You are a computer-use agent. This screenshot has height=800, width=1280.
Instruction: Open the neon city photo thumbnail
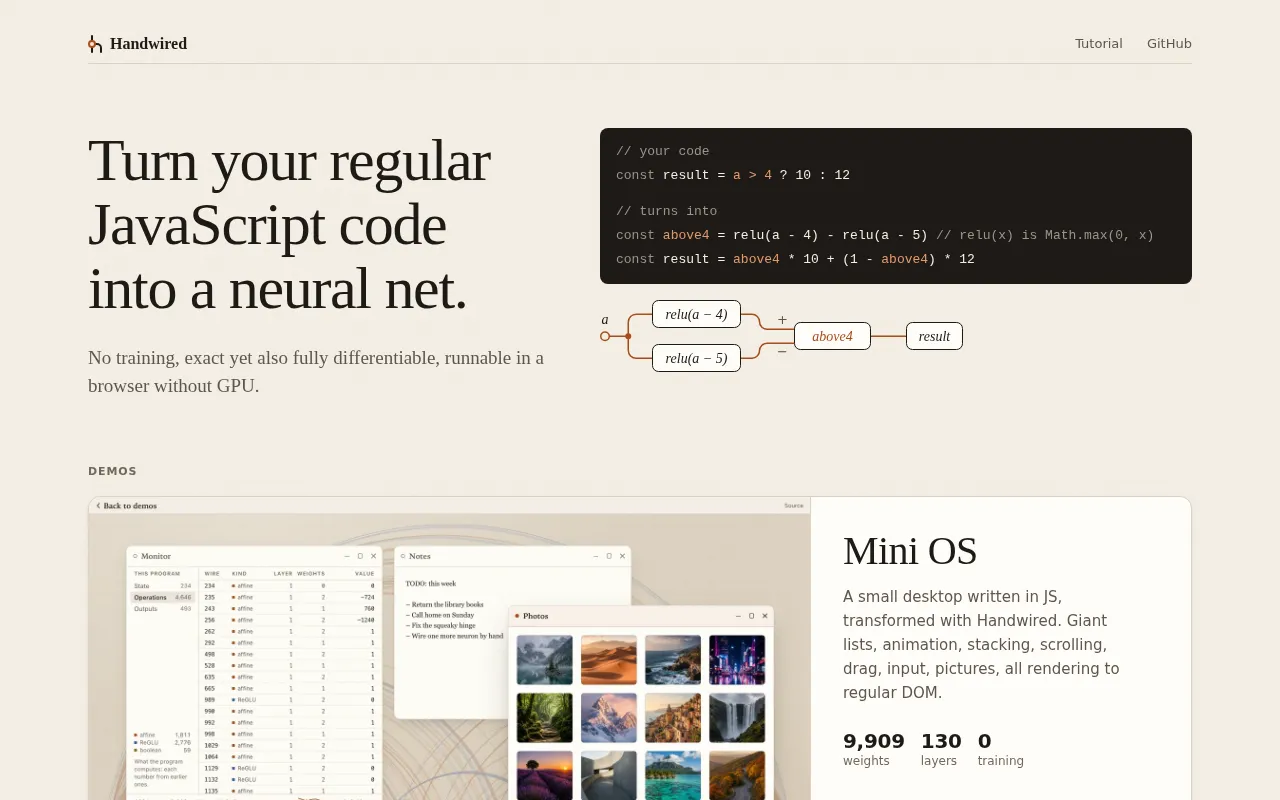737,660
